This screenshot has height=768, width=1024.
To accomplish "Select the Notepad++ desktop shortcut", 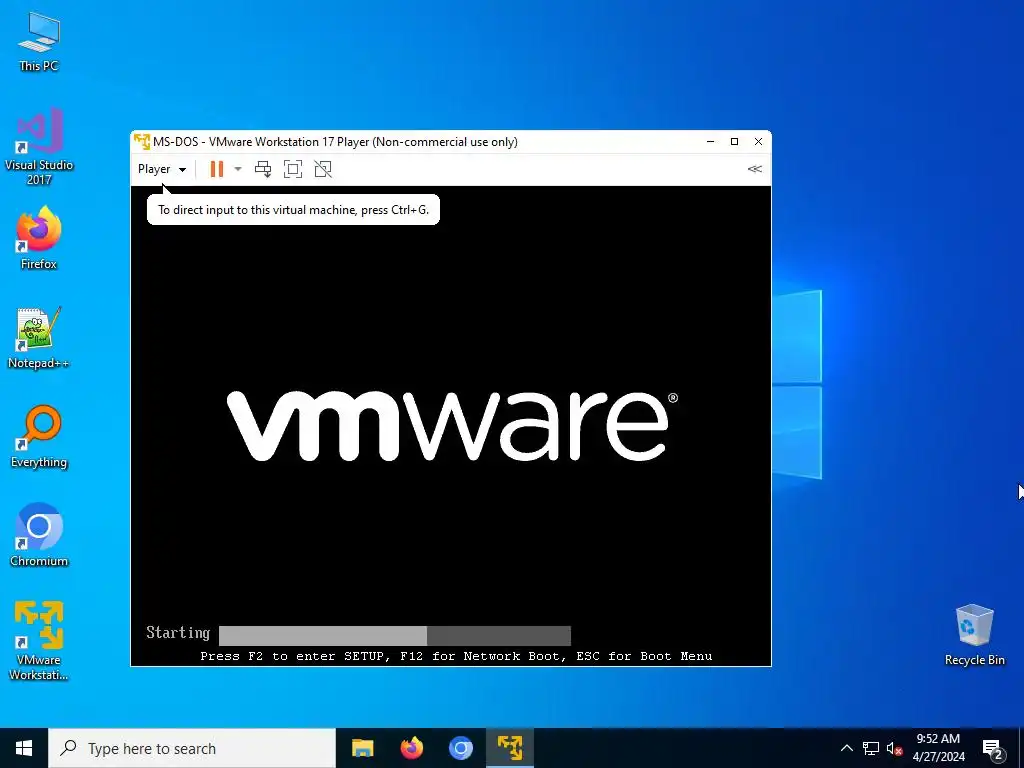I will tap(39, 338).
